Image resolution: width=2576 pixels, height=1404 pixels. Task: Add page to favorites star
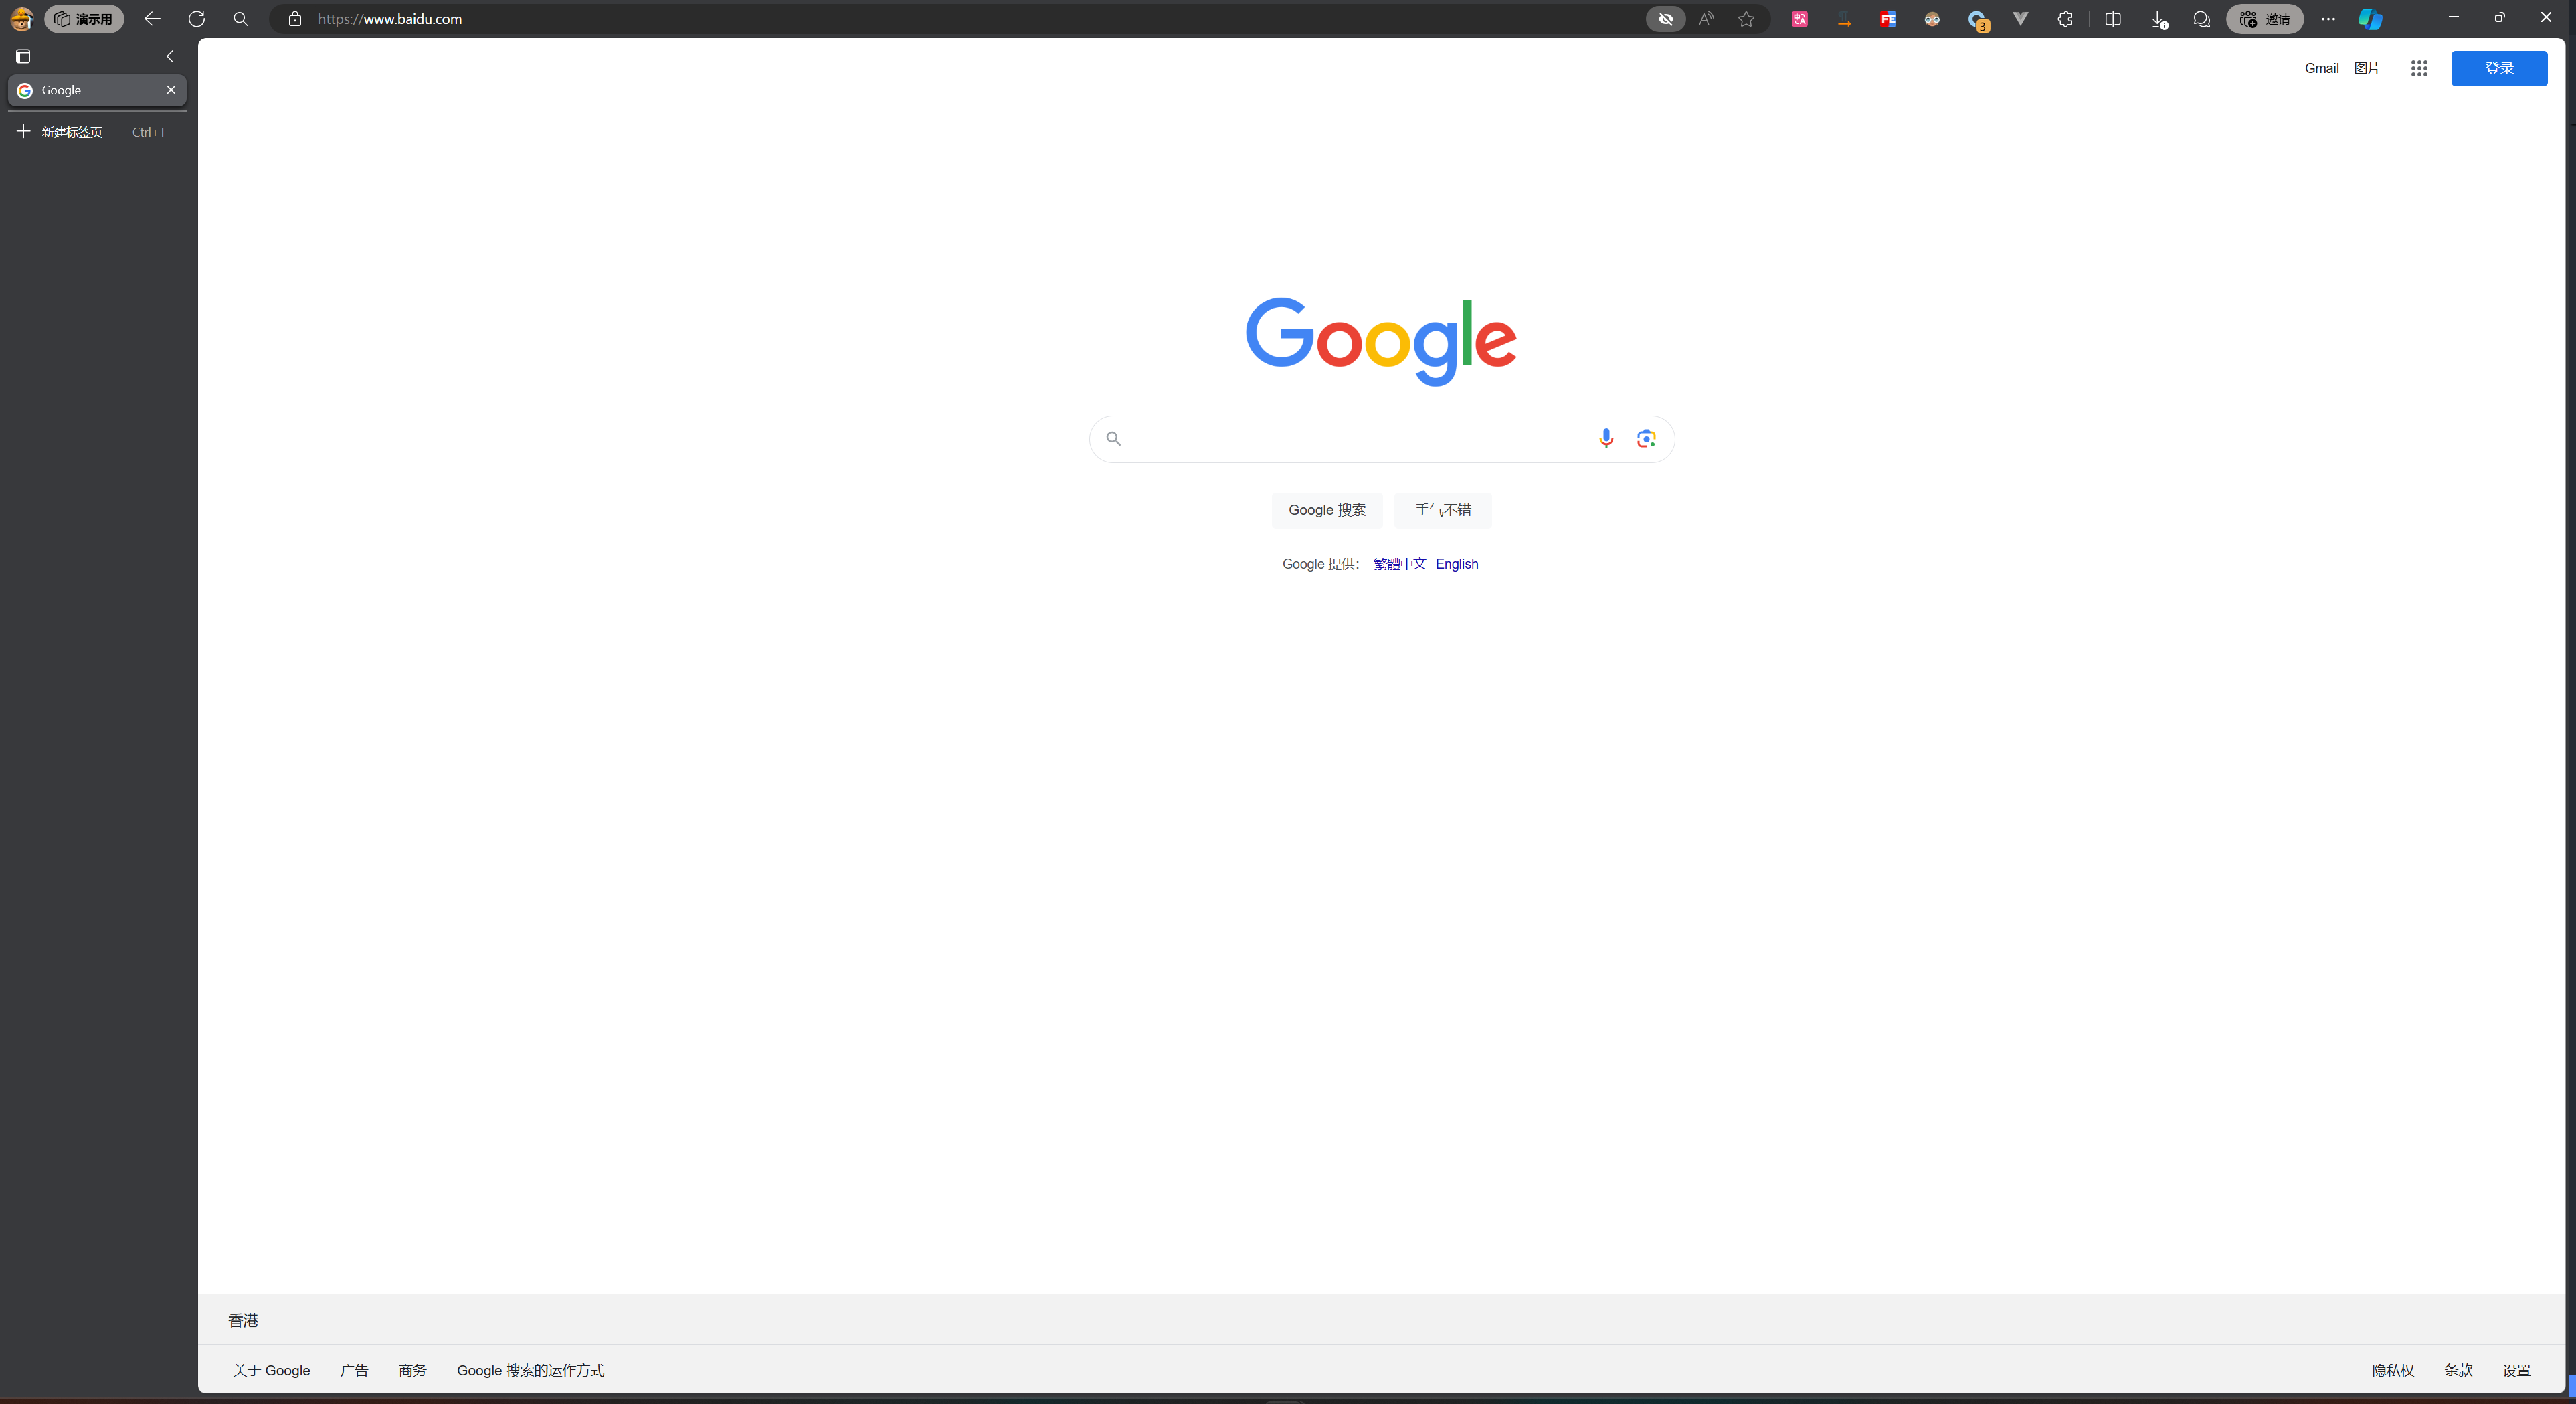tap(1746, 19)
